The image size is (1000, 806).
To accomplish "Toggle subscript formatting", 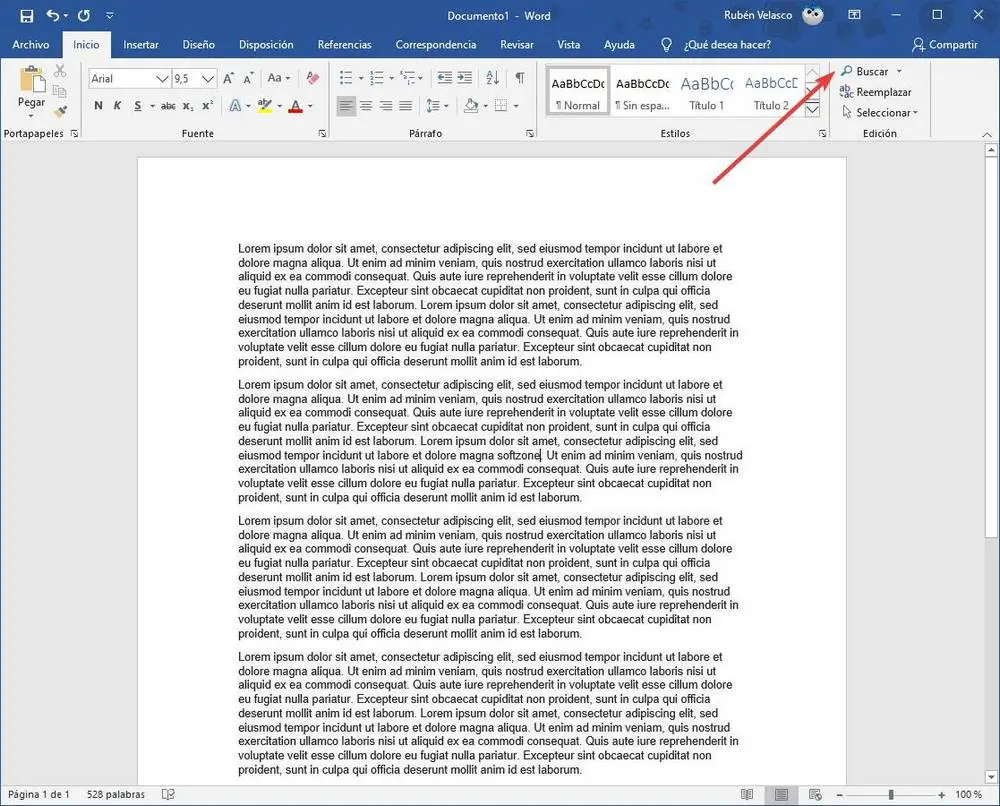I will tap(188, 106).
